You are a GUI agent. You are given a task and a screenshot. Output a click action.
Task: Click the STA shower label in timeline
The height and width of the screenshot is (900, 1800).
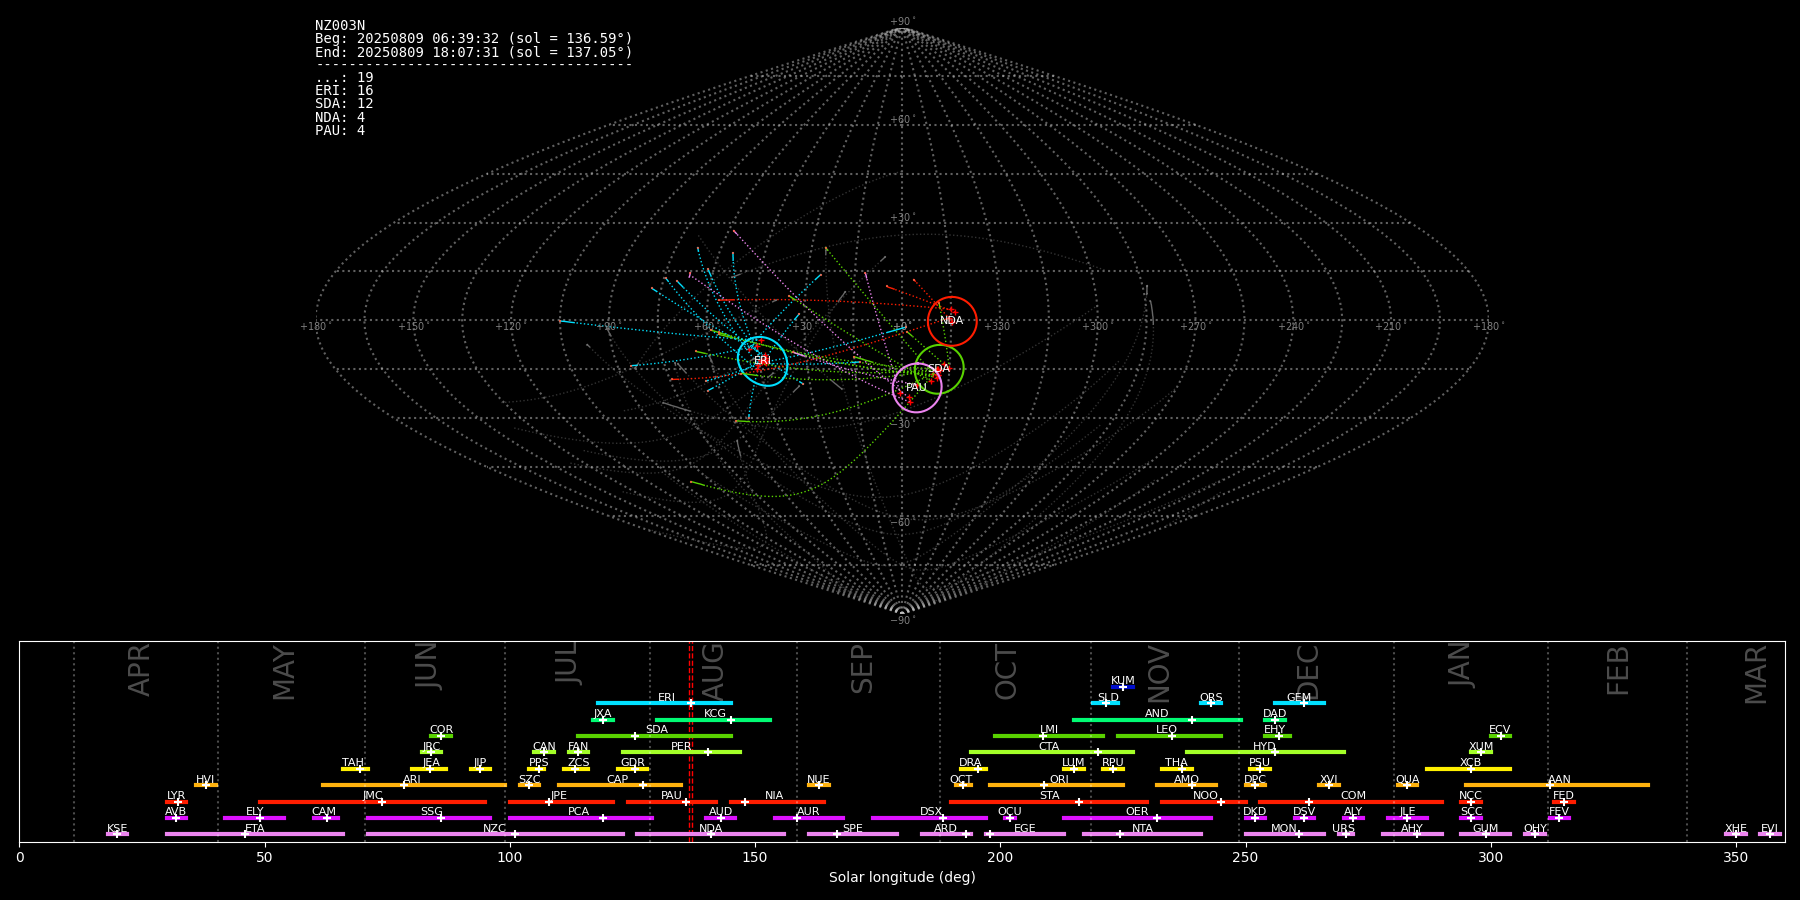pos(1050,796)
